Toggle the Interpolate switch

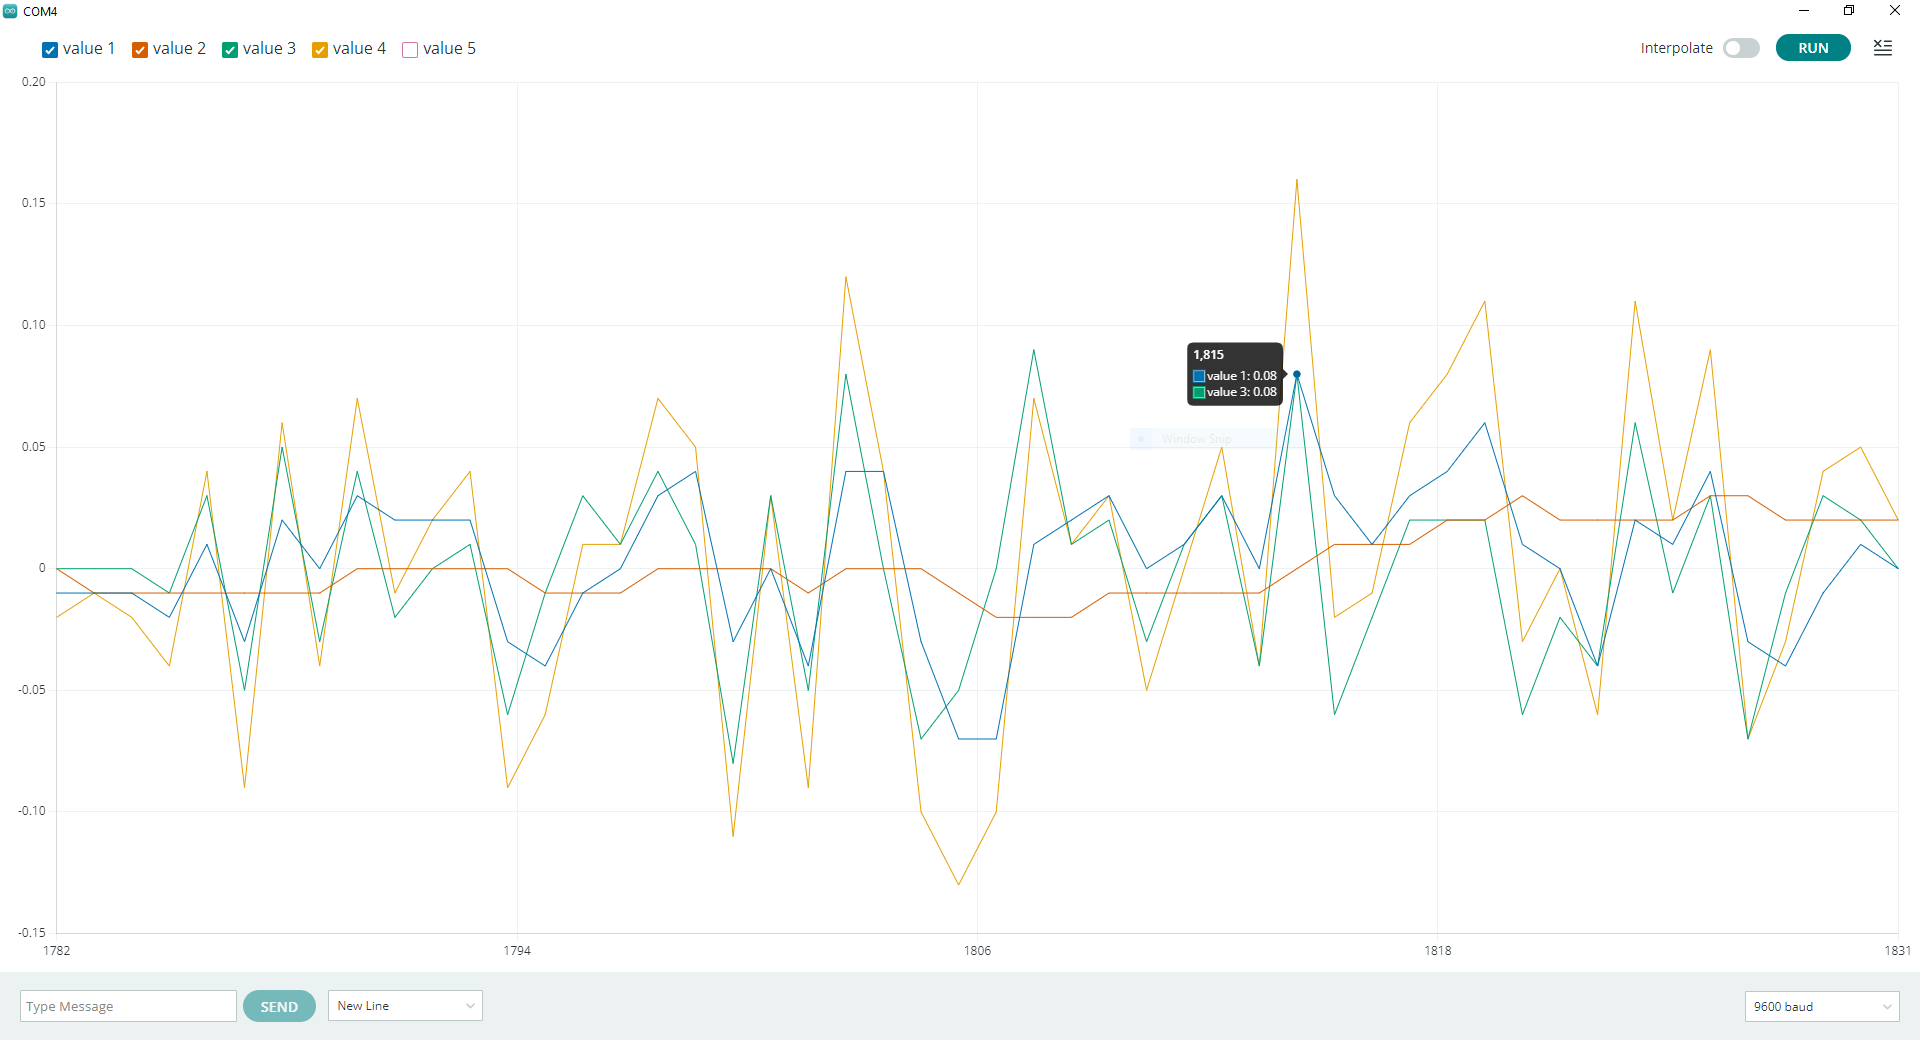[1741, 48]
